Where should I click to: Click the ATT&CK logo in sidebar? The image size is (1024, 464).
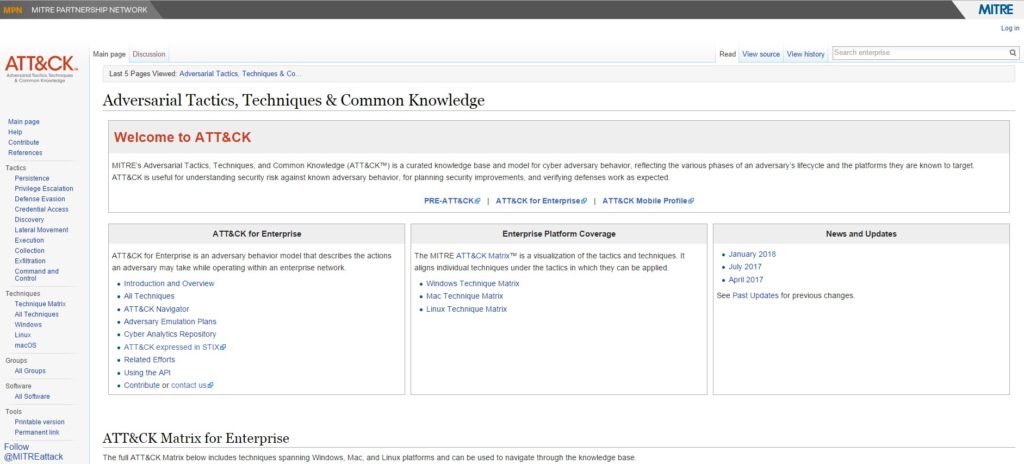pyautogui.click(x=41, y=68)
